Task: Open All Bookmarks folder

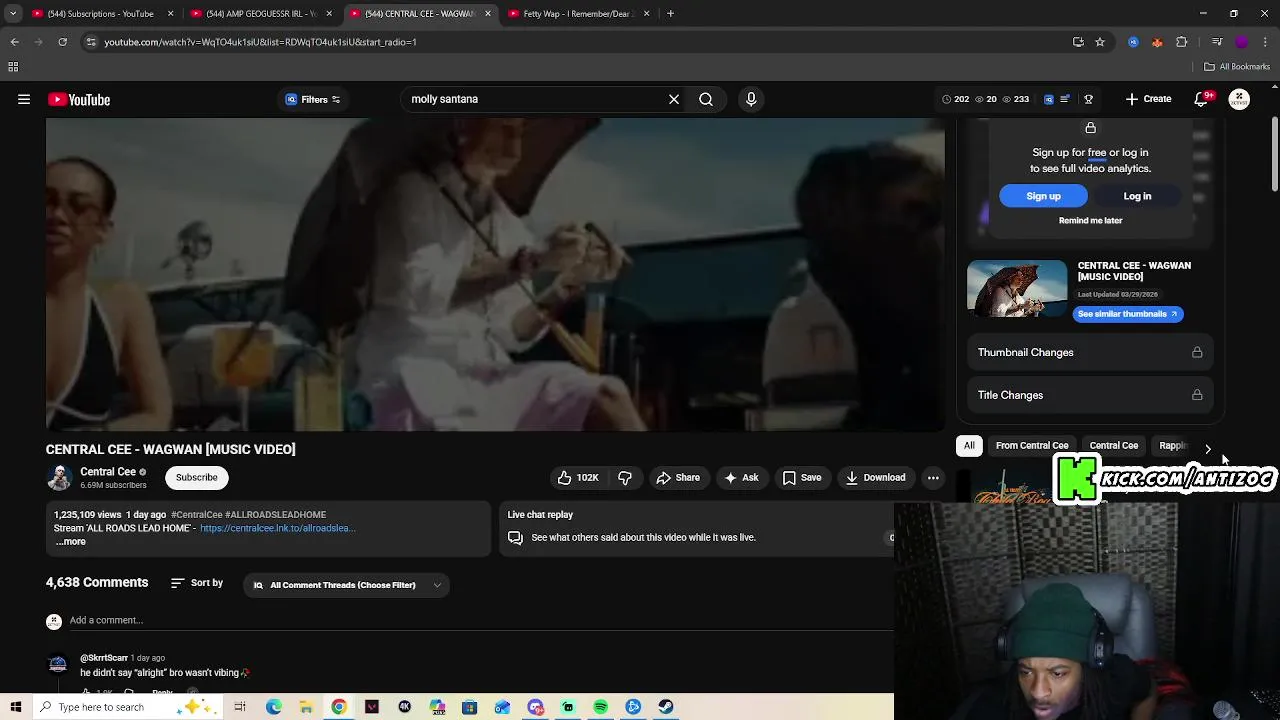Action: (x=1237, y=67)
